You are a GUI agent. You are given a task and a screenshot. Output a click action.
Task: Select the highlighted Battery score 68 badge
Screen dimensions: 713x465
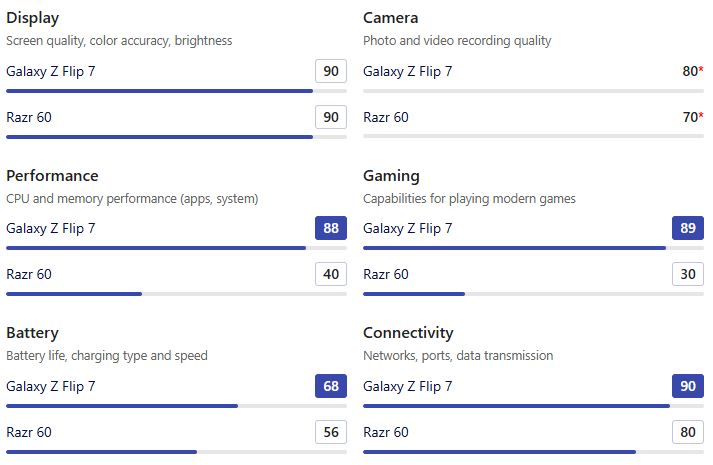click(x=331, y=386)
